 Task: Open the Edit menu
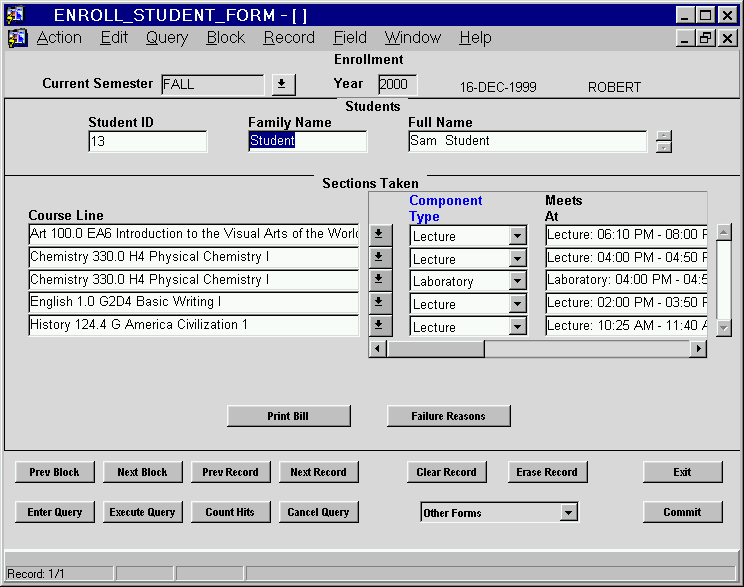114,38
